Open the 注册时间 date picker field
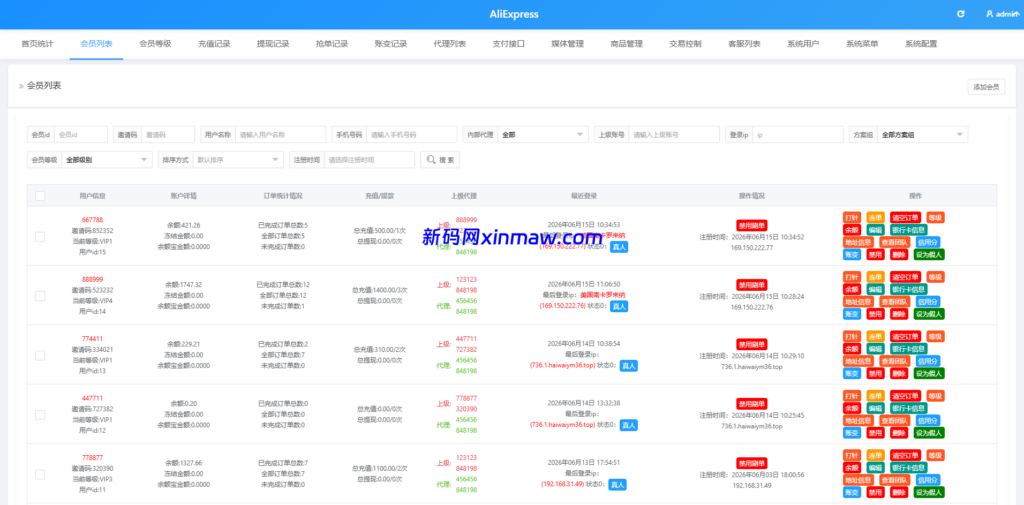The image size is (1024, 505). pos(369,159)
